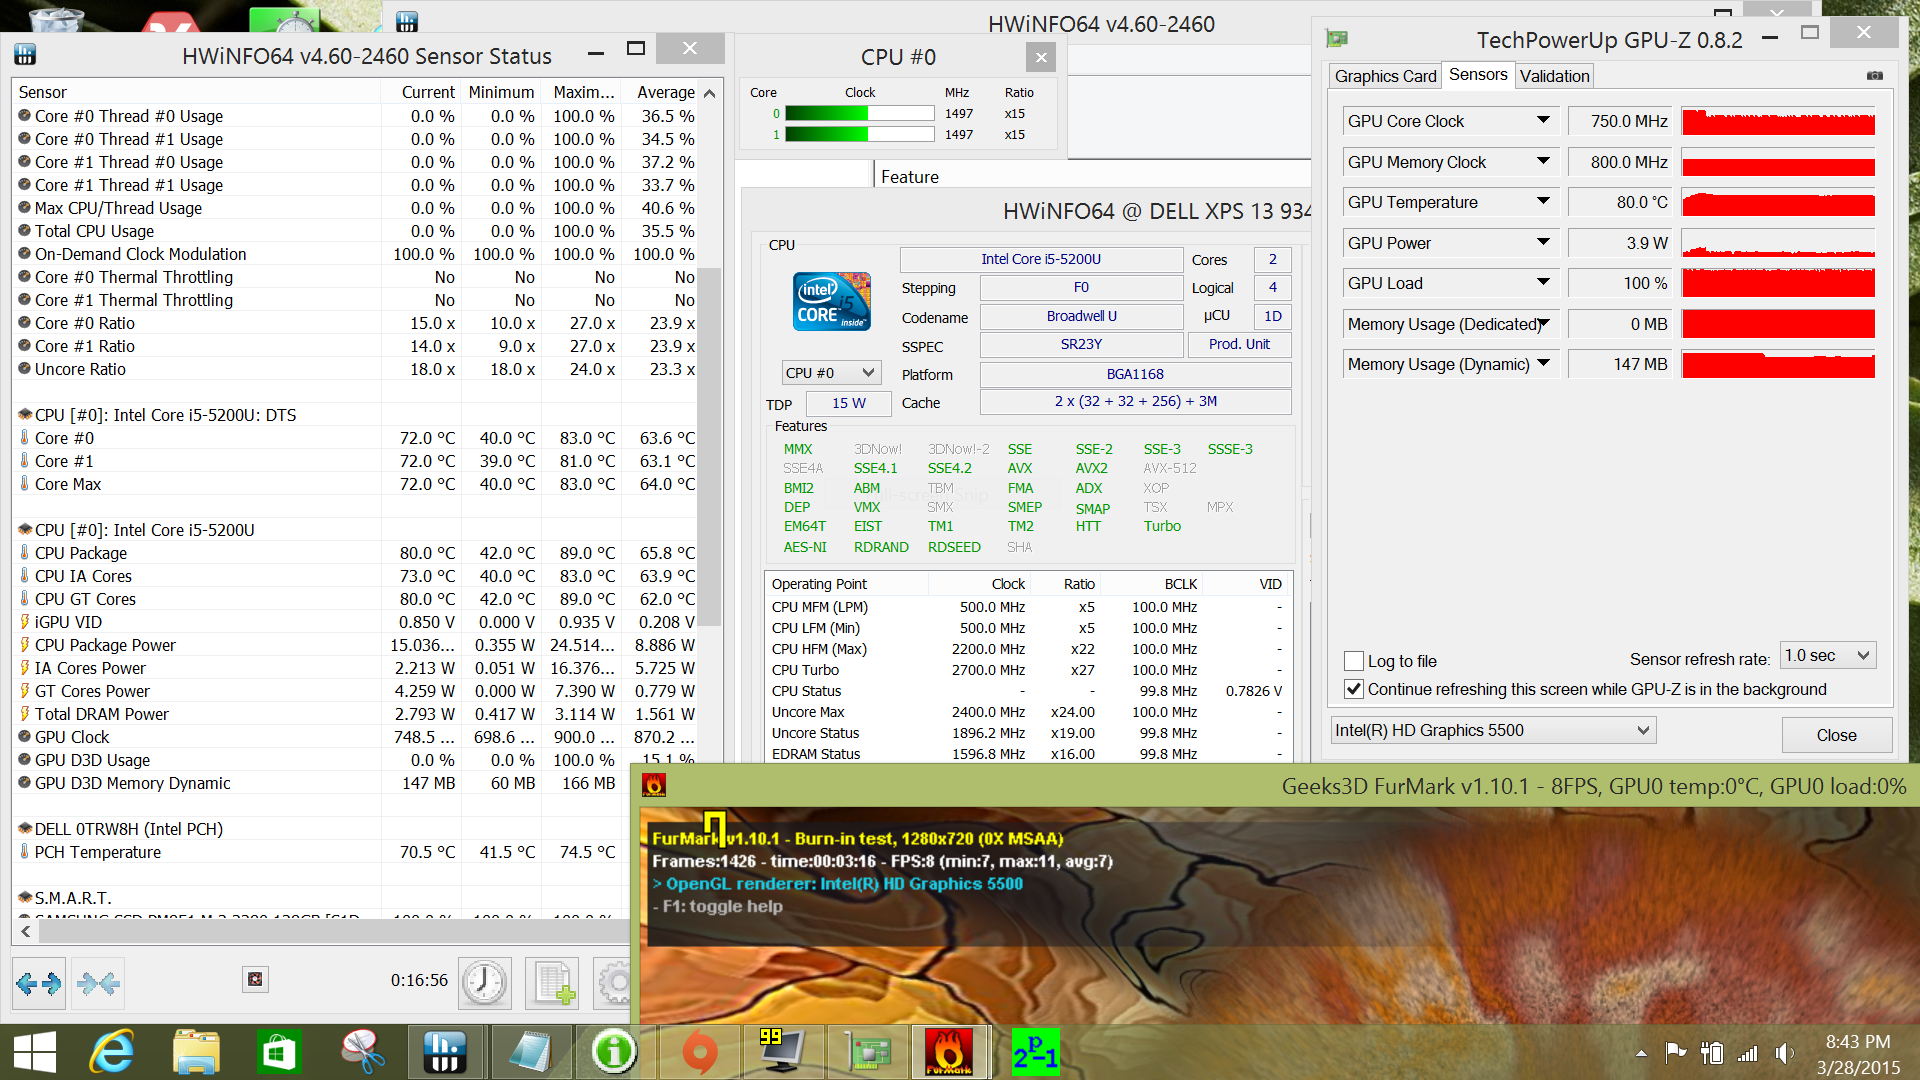Viewport: 1920px width, 1080px height.
Task: Enable the Log to file checkbox
Action: (1354, 661)
